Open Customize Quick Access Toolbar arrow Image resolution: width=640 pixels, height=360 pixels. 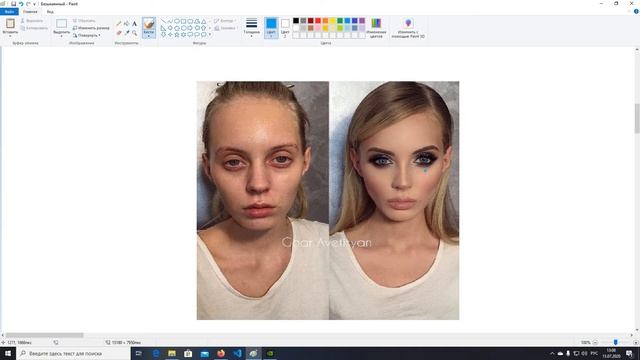coord(35,4)
